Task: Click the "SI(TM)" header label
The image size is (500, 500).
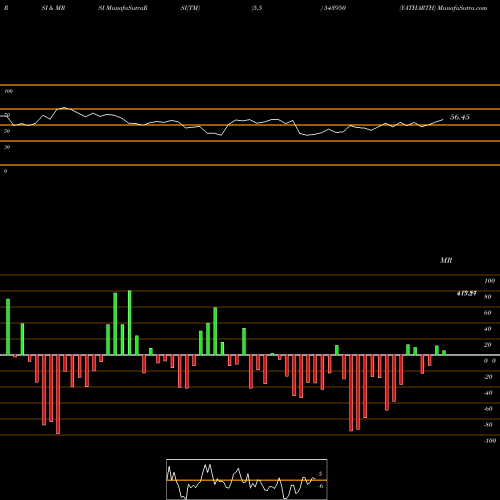Action: pos(190,8)
